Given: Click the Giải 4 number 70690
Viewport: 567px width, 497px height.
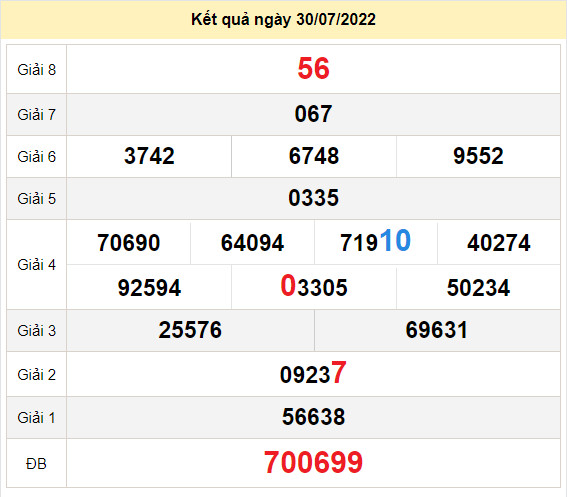Looking at the screenshot, I should [128, 243].
